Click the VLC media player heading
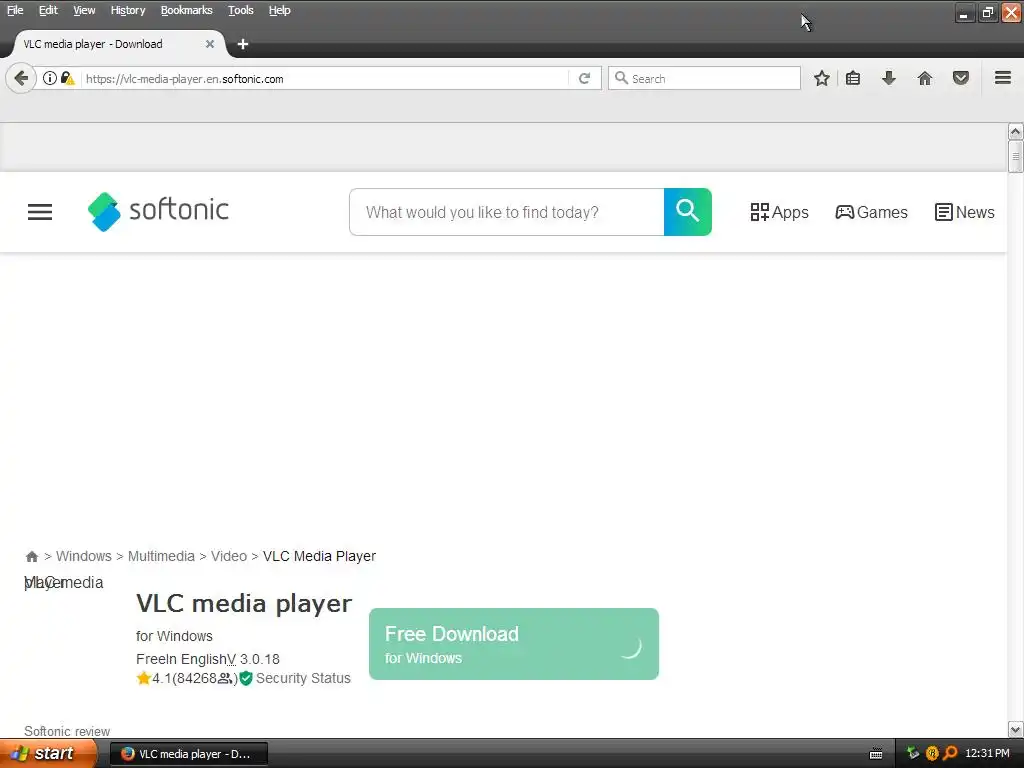The height and width of the screenshot is (768, 1024). point(244,603)
